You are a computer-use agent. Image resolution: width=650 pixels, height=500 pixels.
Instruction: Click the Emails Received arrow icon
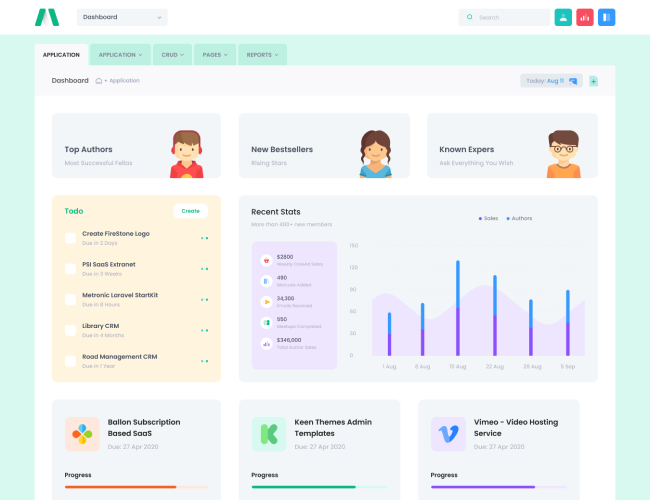point(266,301)
